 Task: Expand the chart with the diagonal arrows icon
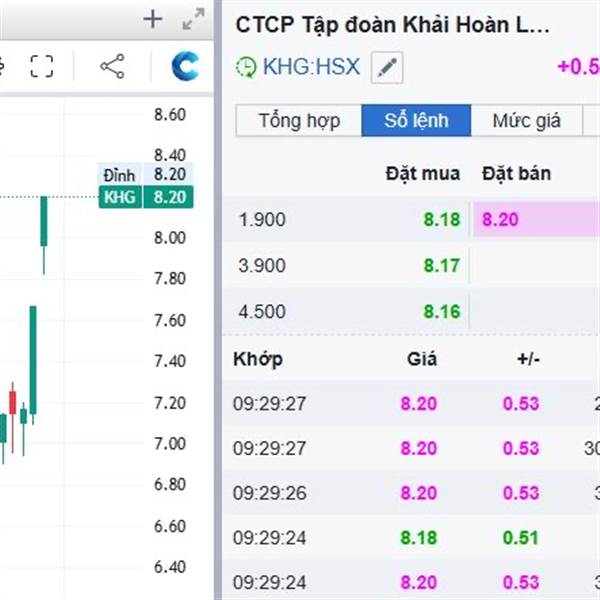click(x=193, y=19)
